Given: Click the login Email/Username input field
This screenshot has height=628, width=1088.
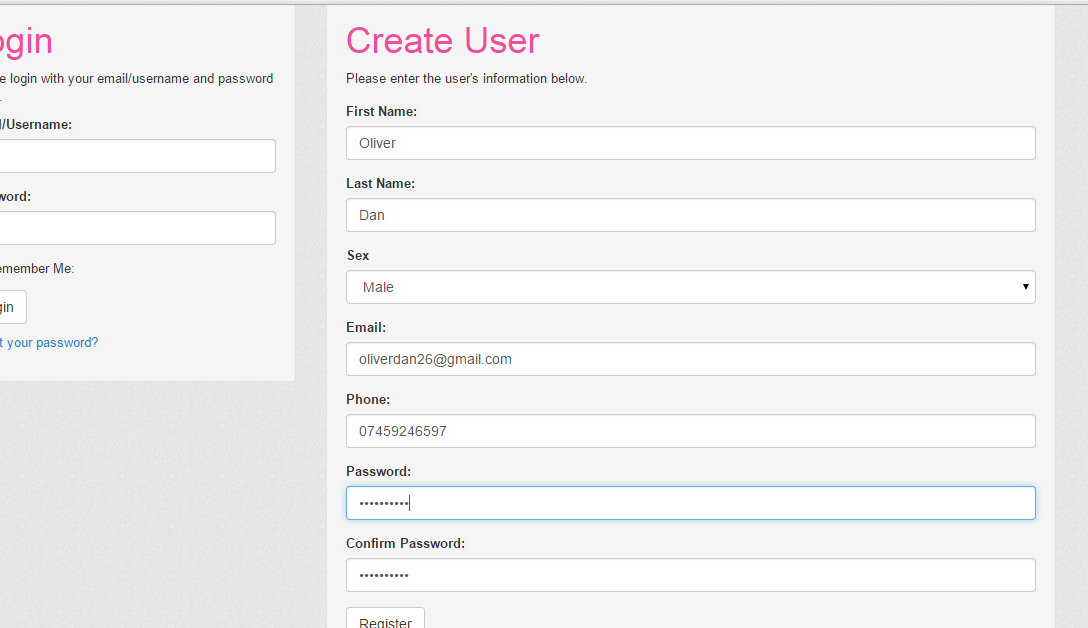Looking at the screenshot, I should point(137,156).
